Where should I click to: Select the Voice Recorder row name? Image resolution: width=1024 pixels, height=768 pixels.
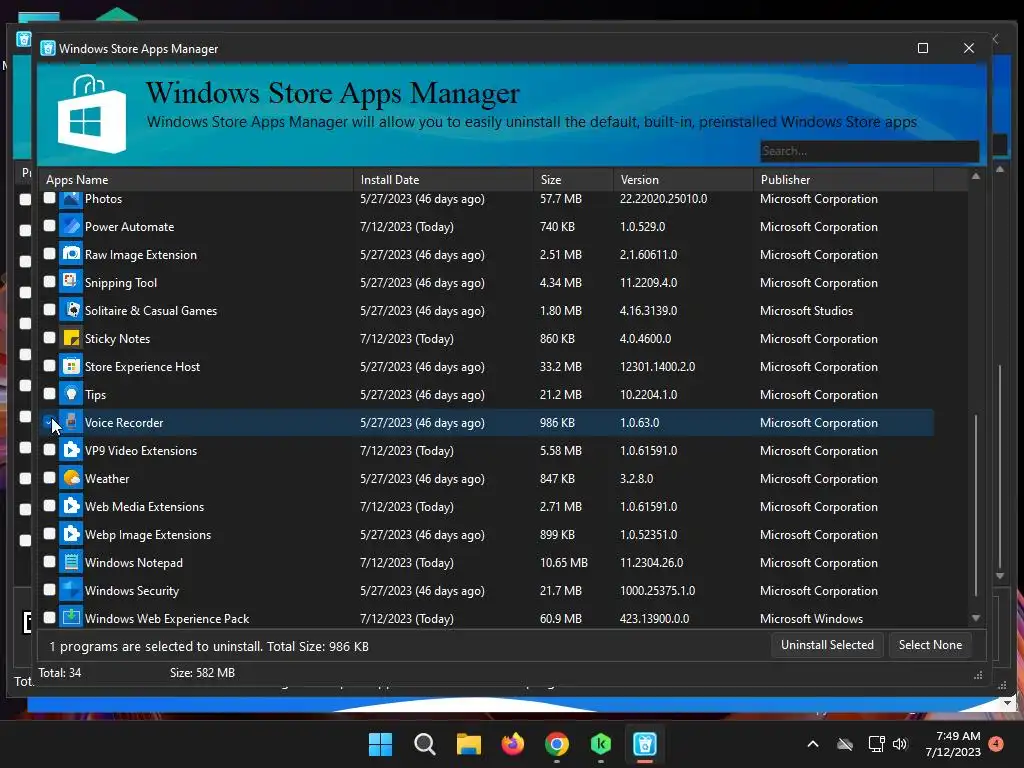pos(124,423)
